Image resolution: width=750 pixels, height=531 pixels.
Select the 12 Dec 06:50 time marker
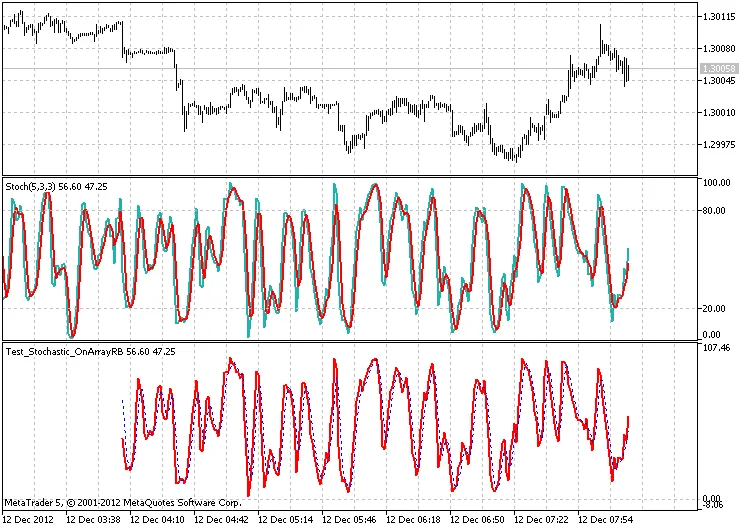478,520
